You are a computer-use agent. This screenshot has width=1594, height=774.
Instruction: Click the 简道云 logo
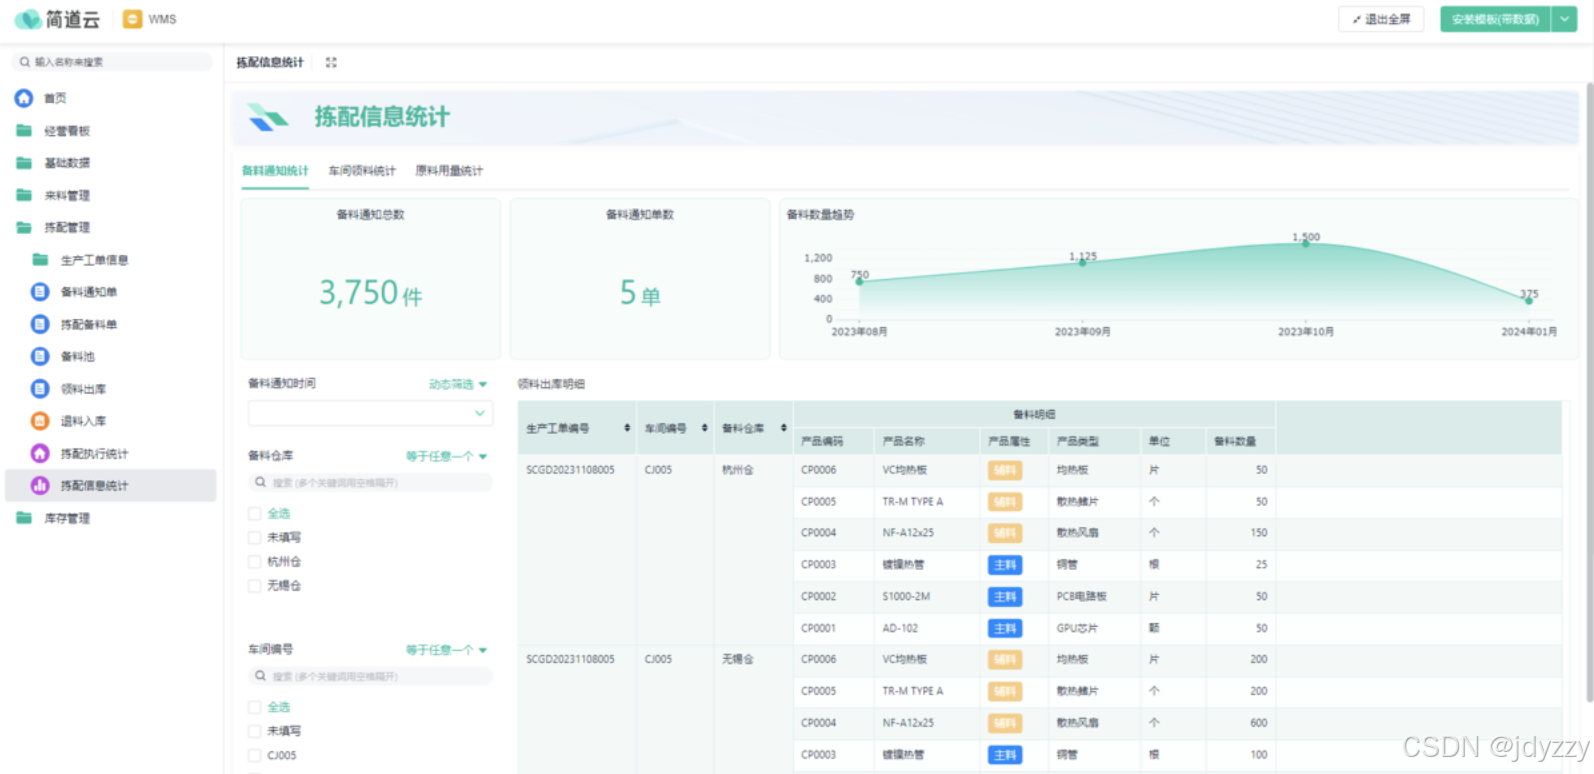(x=57, y=19)
